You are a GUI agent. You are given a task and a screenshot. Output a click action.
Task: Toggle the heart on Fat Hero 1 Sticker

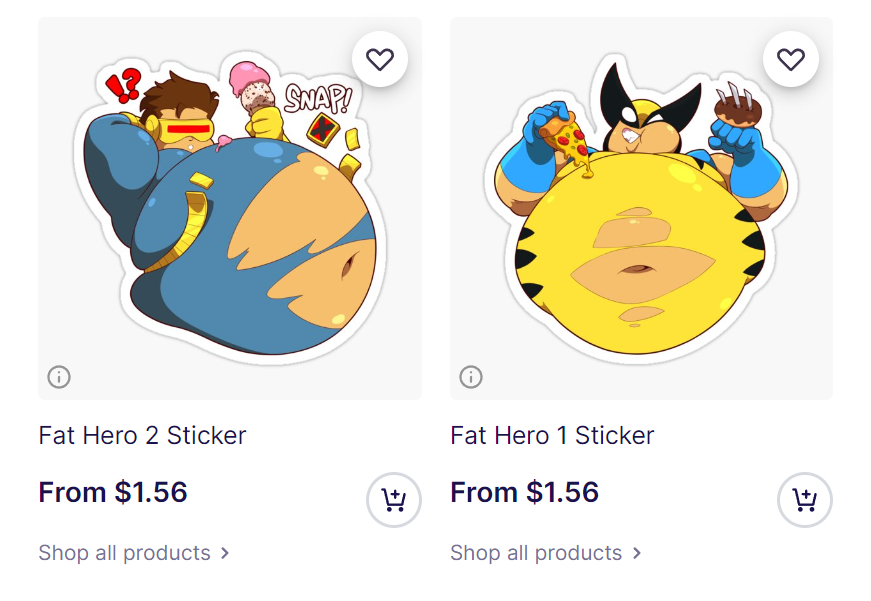(791, 60)
